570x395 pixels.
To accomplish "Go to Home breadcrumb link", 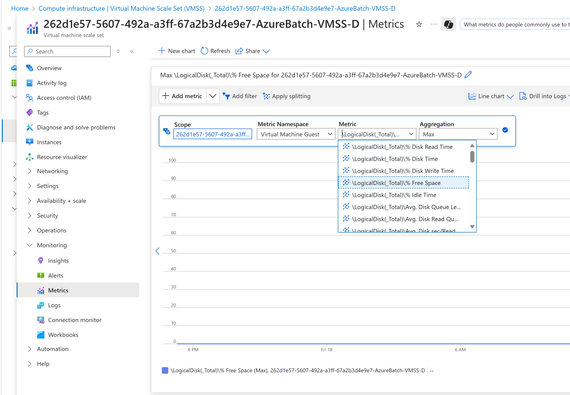I will [x=20, y=8].
